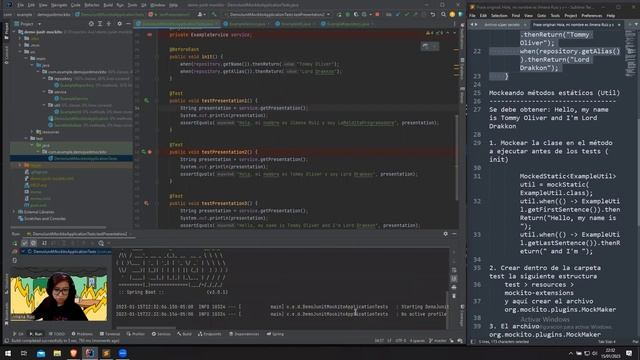Collapse the demo-junit-mockito project root
The width and height of the screenshot is (640, 360).
tap(15, 32)
